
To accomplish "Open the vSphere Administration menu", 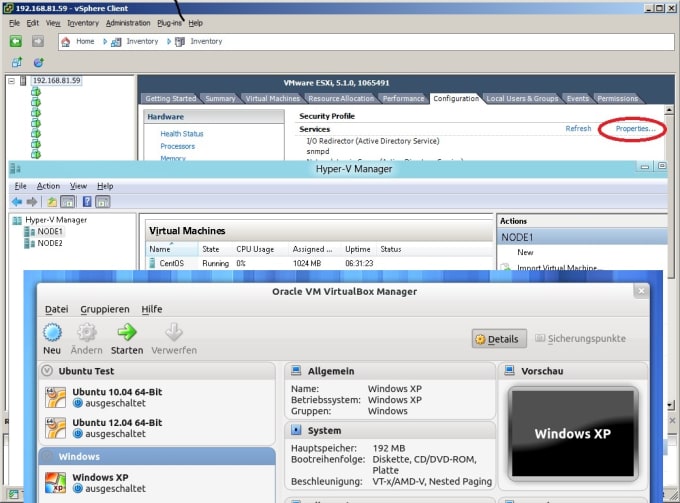I will pos(128,23).
